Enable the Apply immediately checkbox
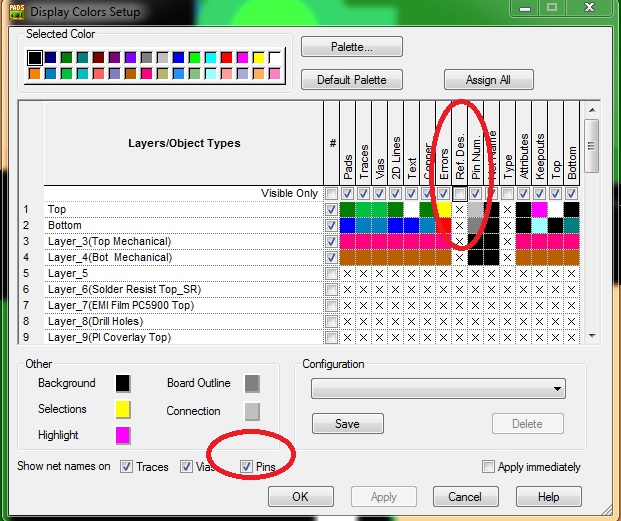Viewport: 621px width, 521px height. tap(488, 466)
